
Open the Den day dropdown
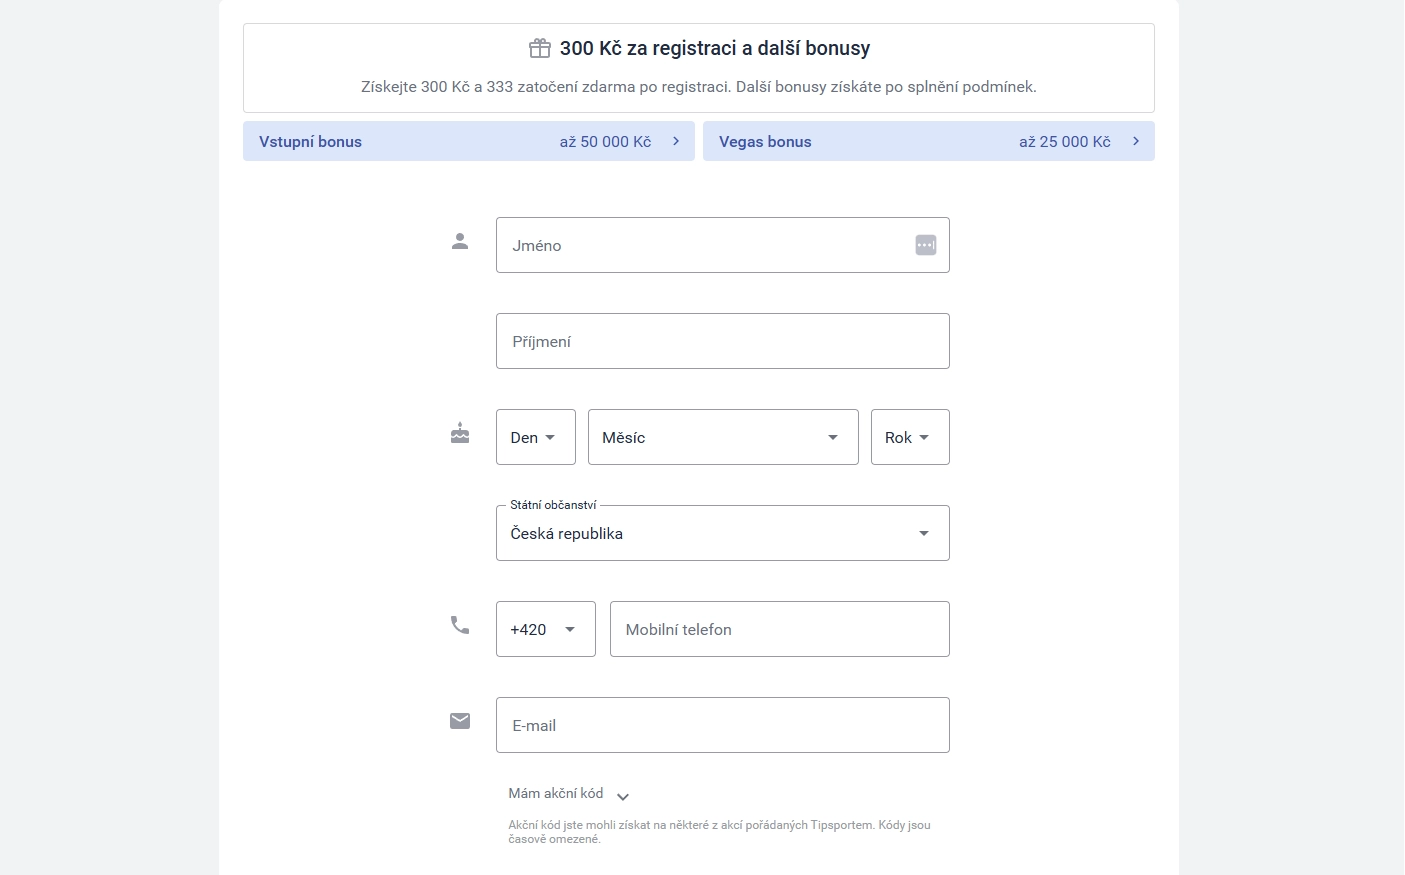click(x=536, y=437)
